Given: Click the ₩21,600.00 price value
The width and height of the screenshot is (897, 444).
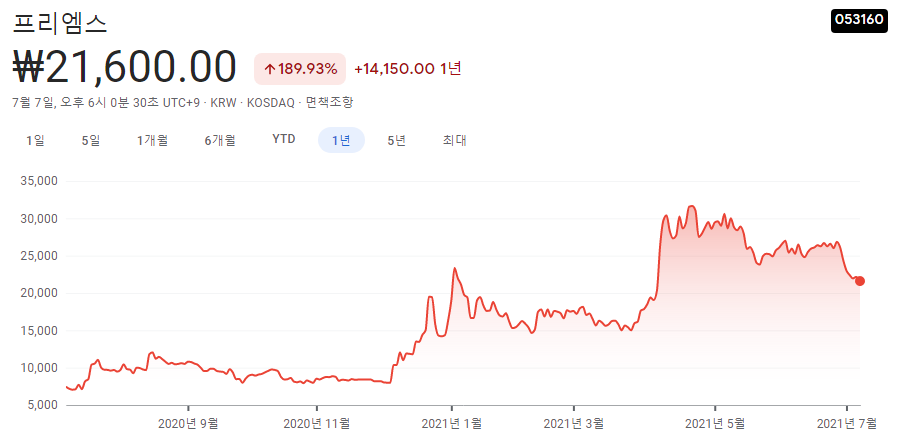Looking at the screenshot, I should point(124,67).
